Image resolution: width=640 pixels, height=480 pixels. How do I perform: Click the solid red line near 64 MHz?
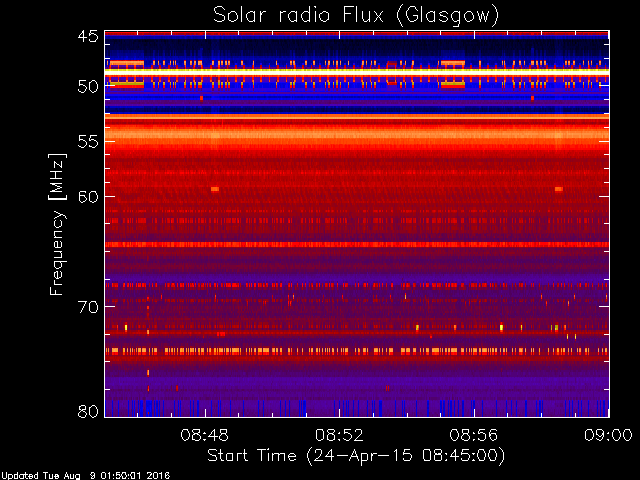357,244
